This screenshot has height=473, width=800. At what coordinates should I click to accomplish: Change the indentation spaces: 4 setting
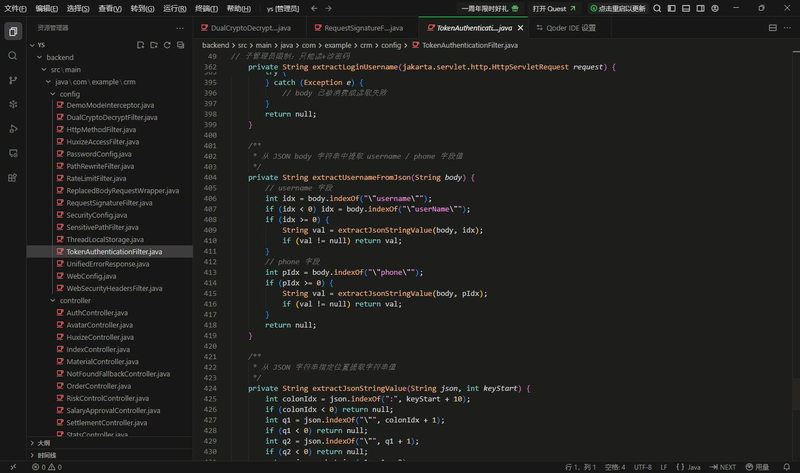tap(615, 467)
